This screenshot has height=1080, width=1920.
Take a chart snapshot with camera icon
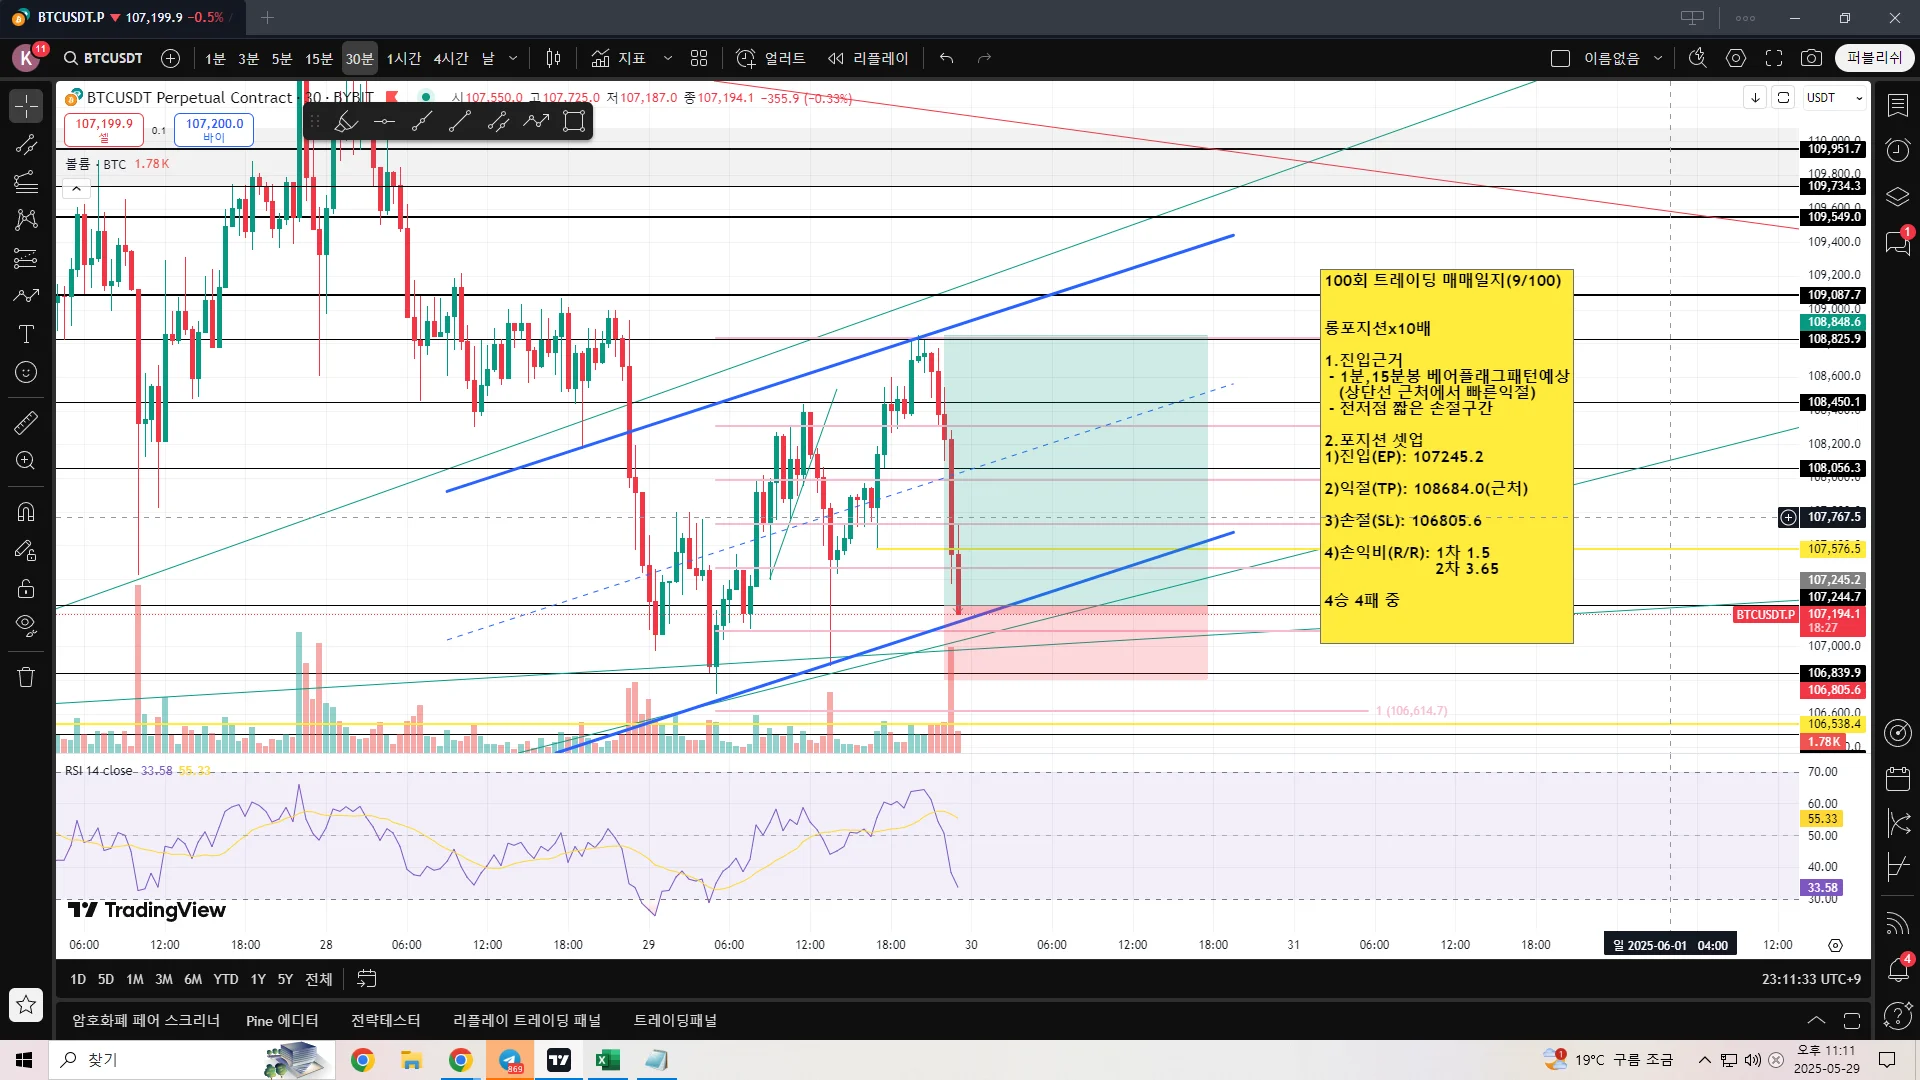pos(1811,58)
